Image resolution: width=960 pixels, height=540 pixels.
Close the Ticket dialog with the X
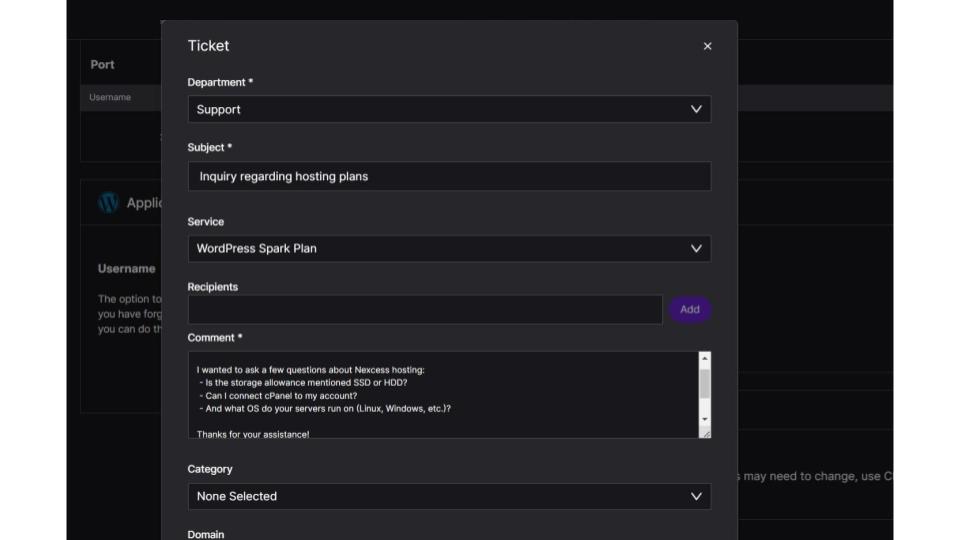(x=707, y=46)
